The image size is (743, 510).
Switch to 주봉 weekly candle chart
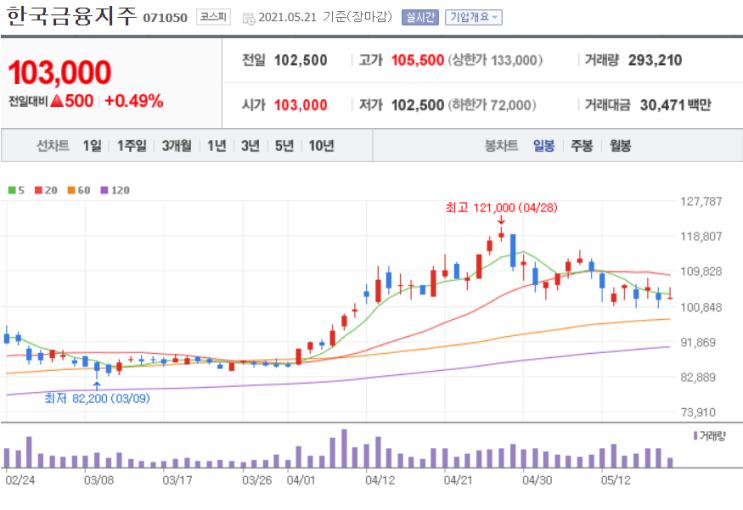[582, 146]
